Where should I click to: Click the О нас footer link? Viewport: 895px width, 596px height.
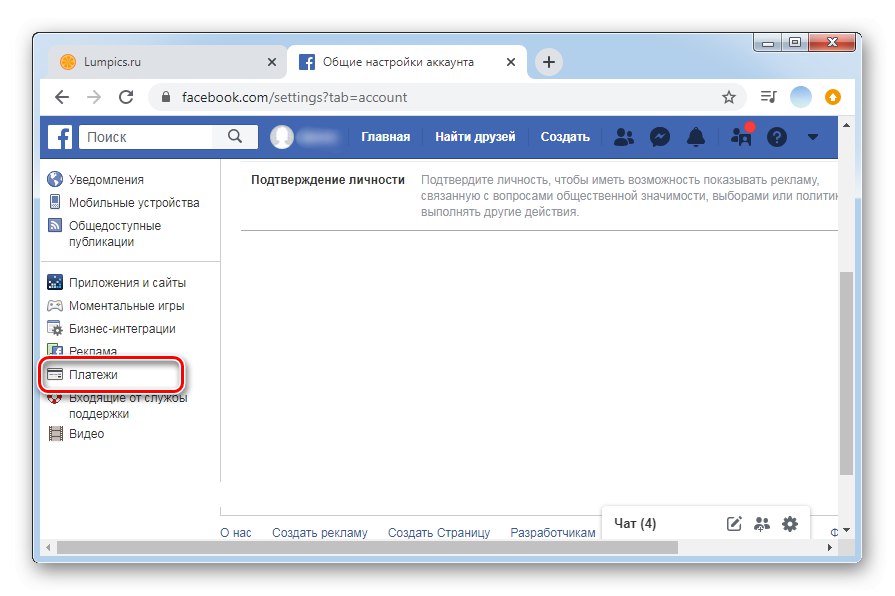(236, 533)
